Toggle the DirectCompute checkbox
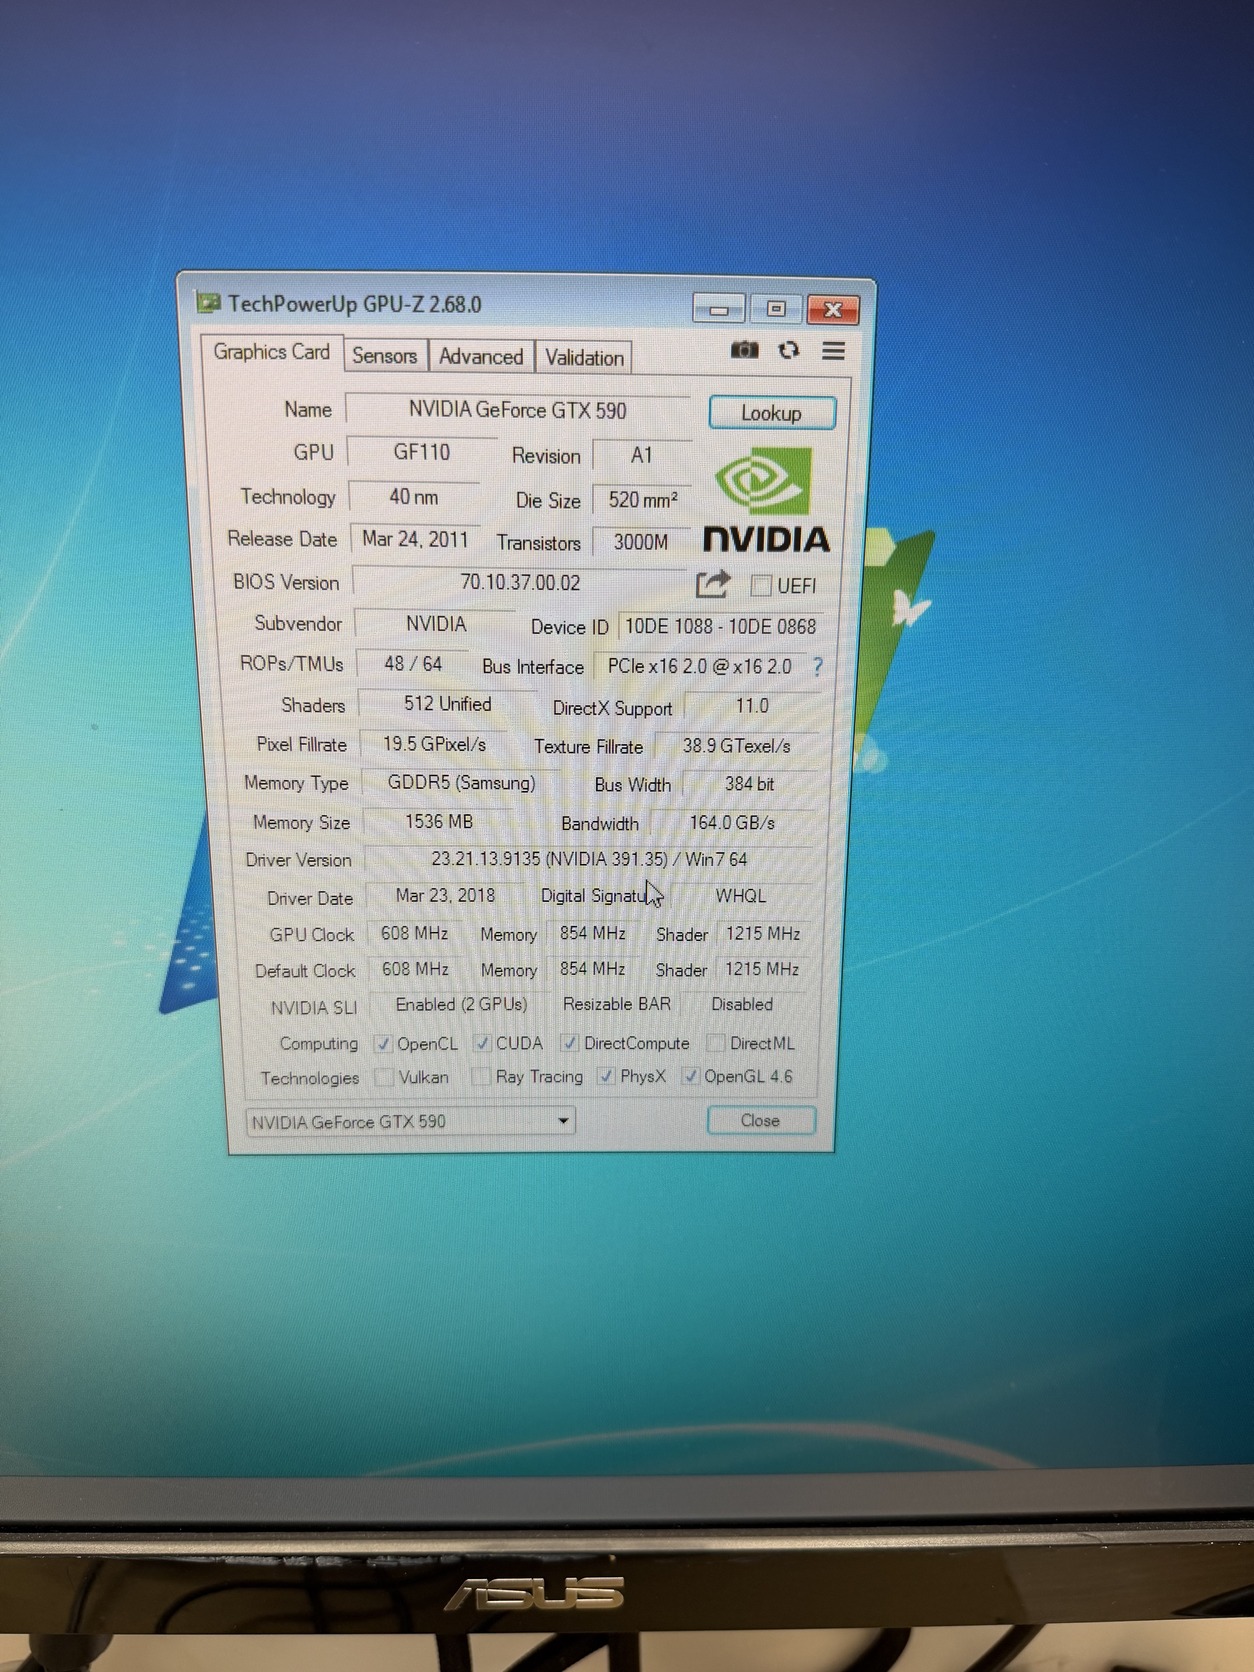This screenshot has height=1672, width=1254. tap(569, 1044)
